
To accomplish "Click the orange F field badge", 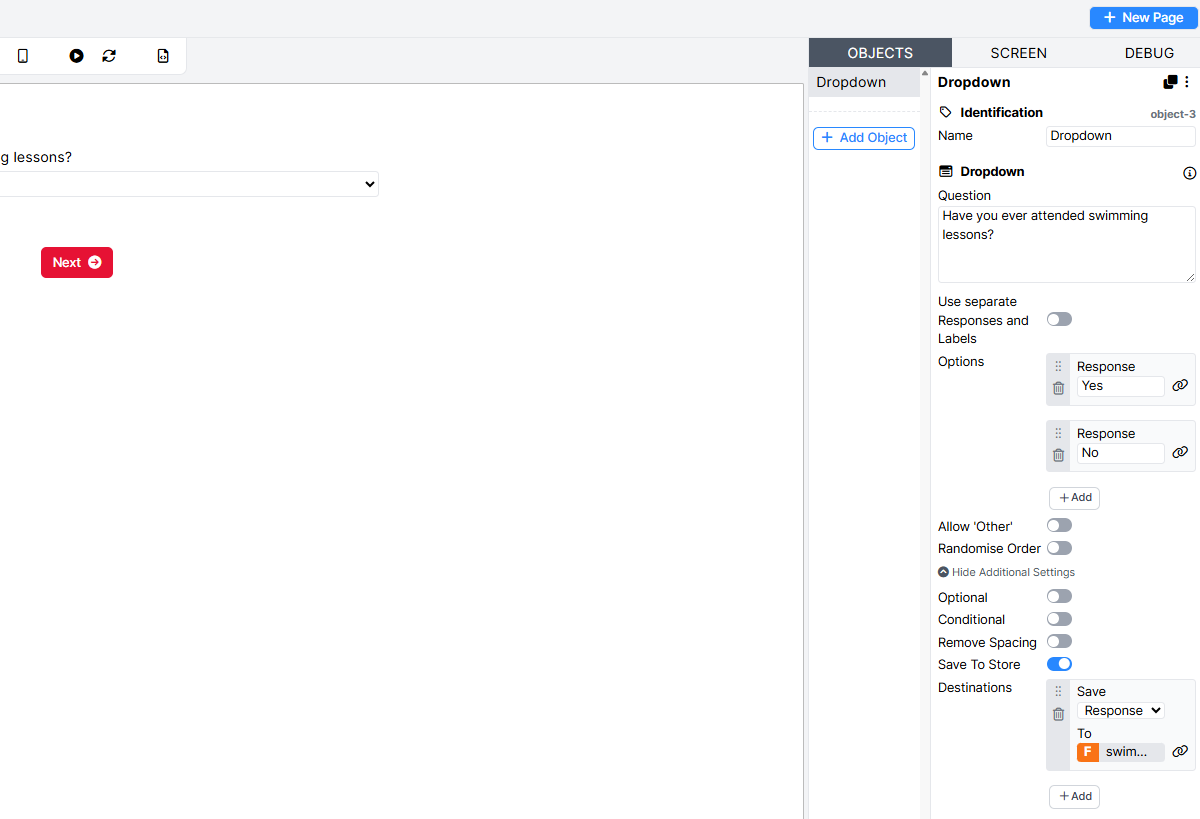I will [1087, 752].
